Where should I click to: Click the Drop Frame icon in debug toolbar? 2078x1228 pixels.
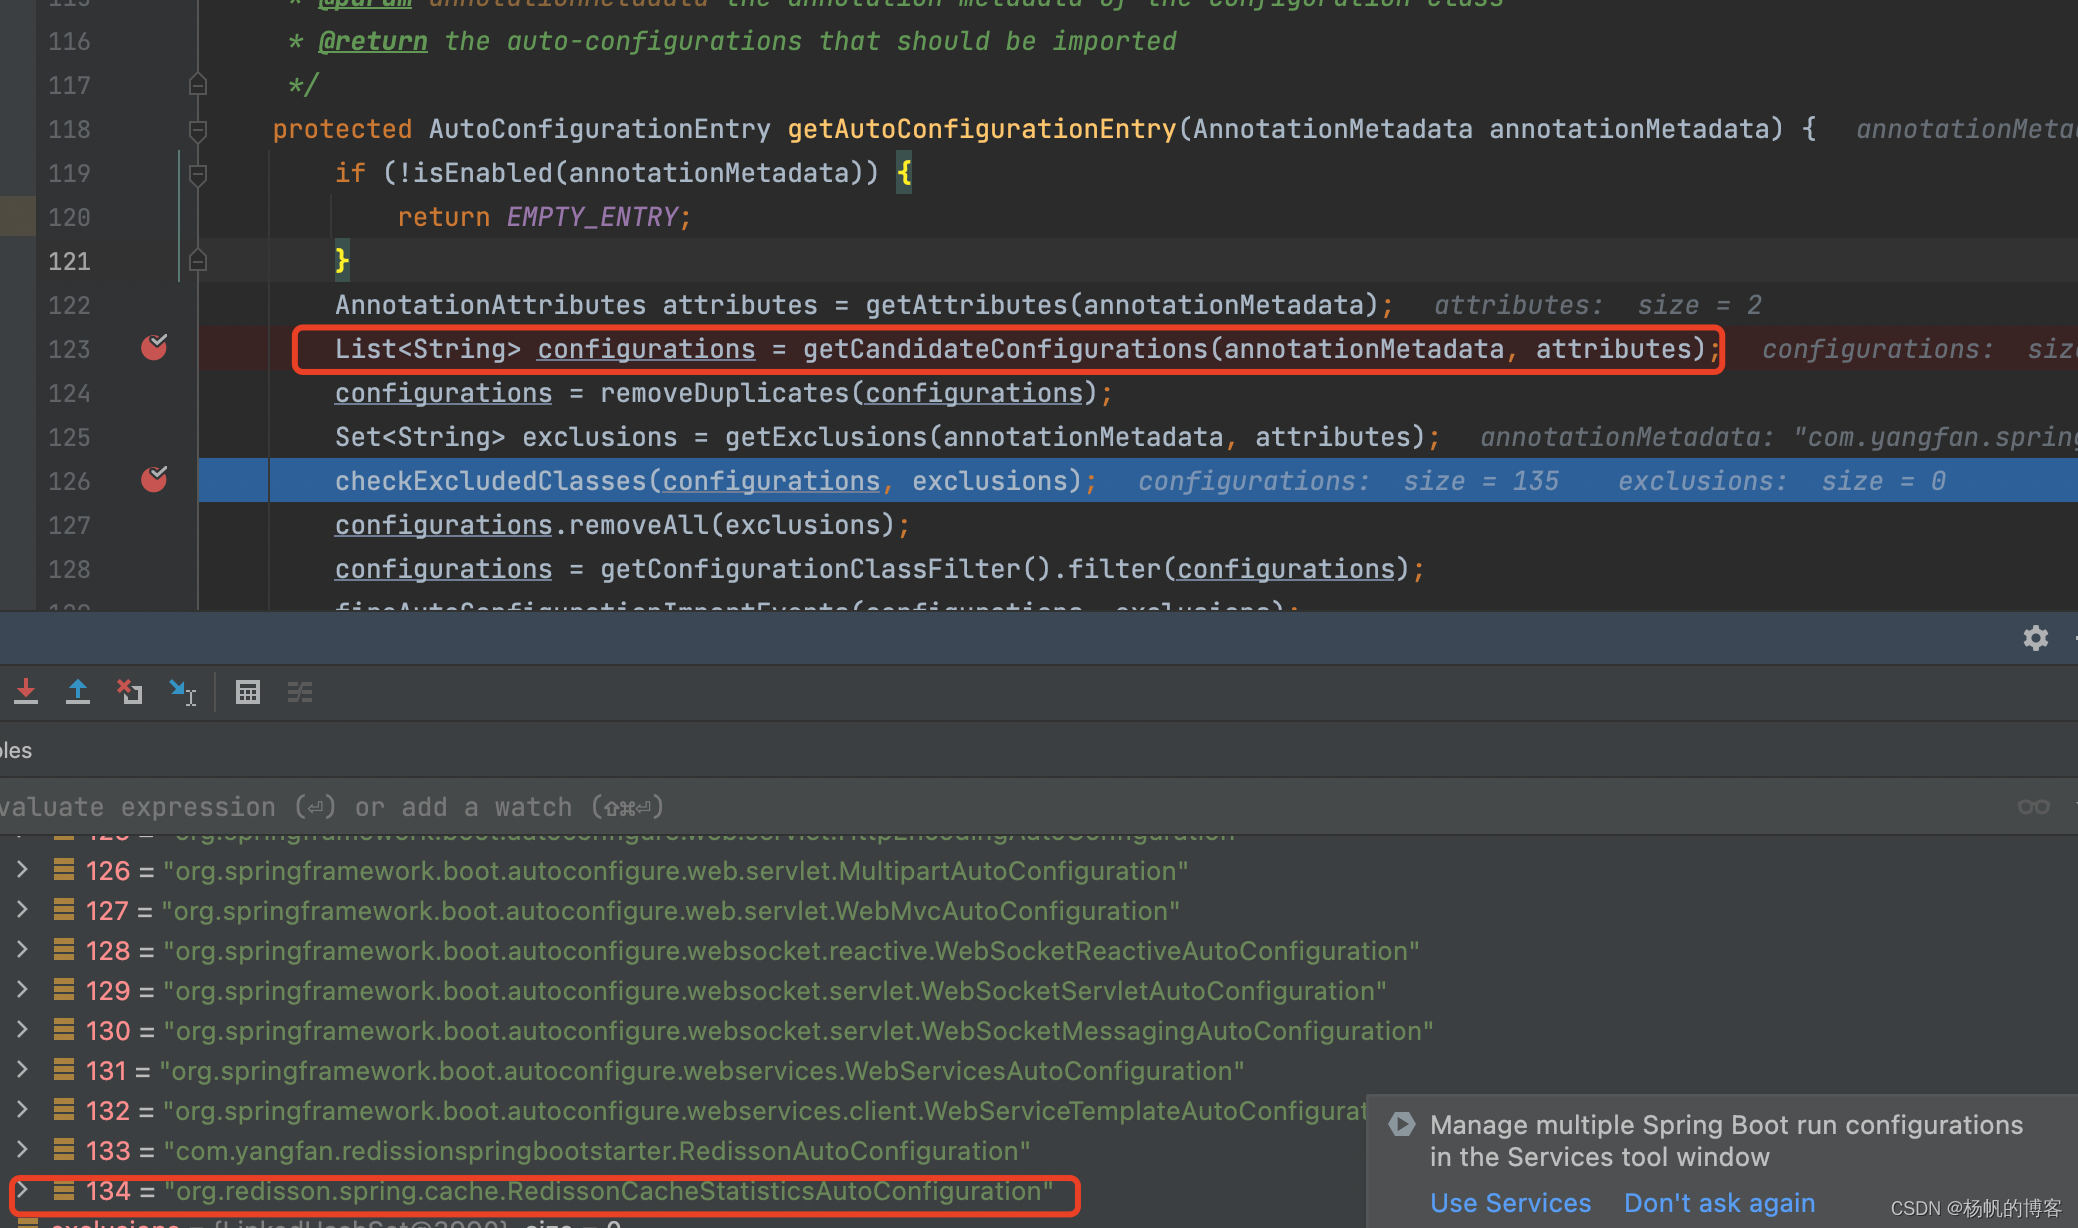[129, 691]
